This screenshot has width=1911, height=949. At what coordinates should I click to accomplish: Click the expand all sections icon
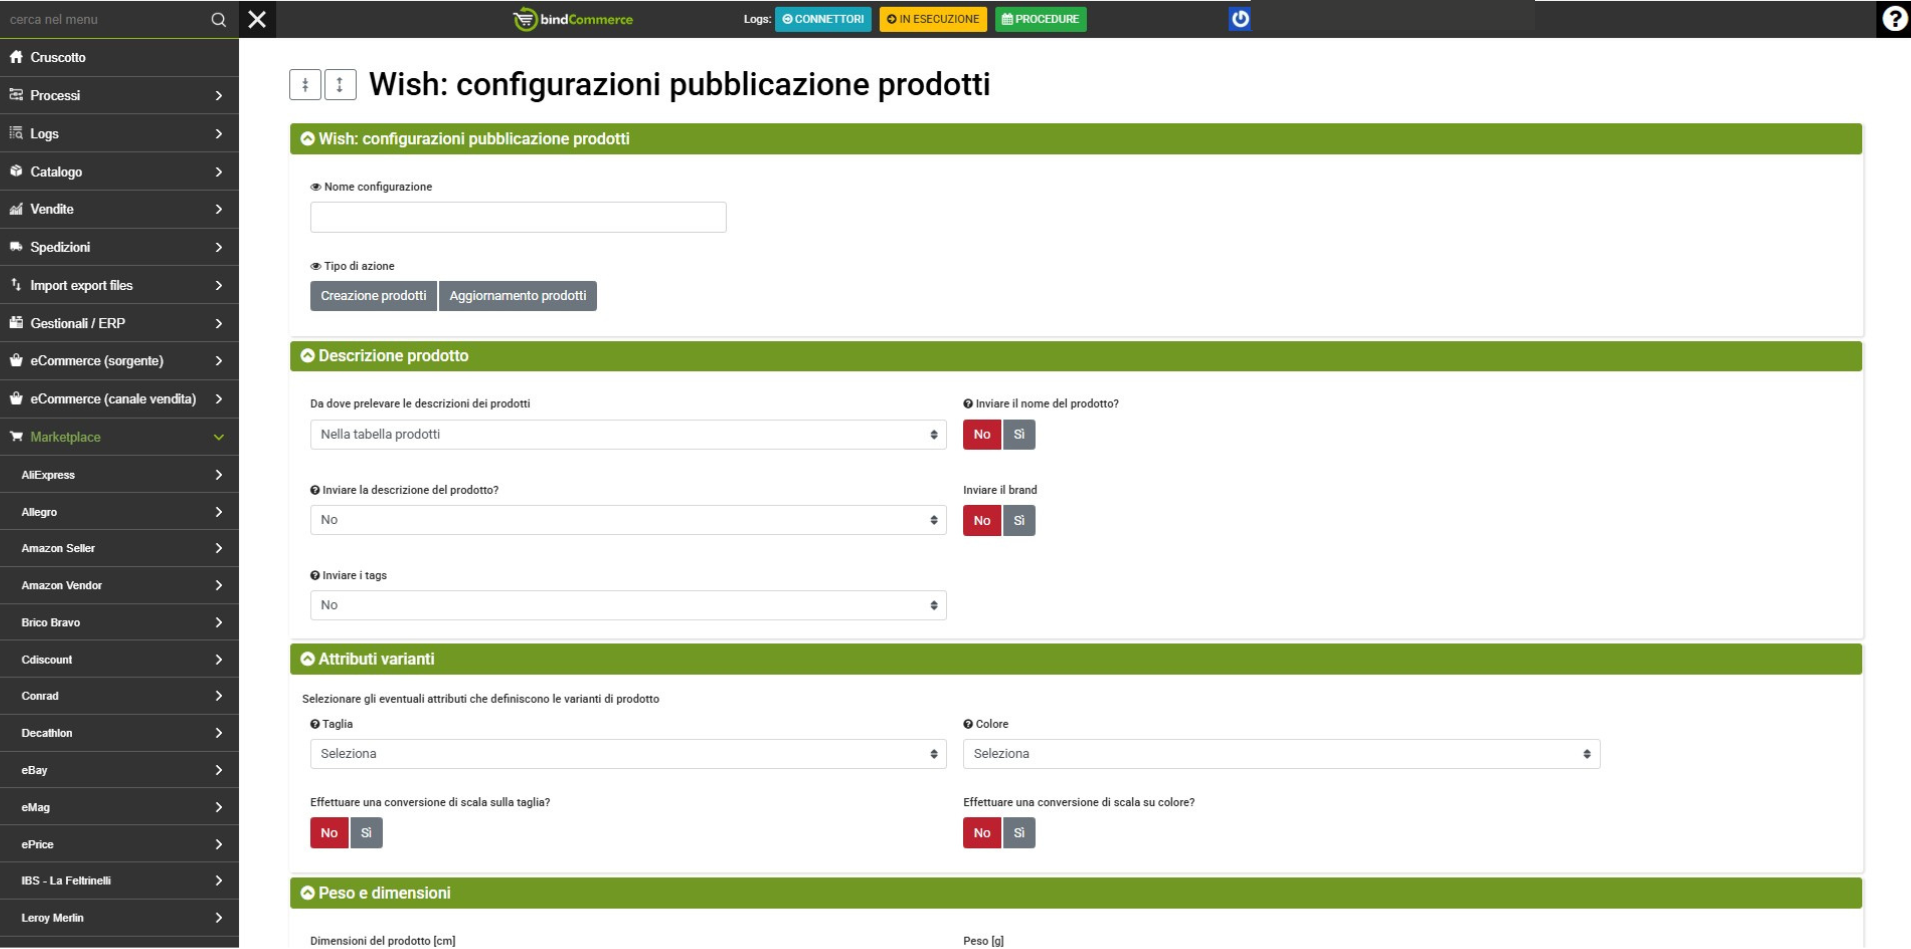pos(340,85)
